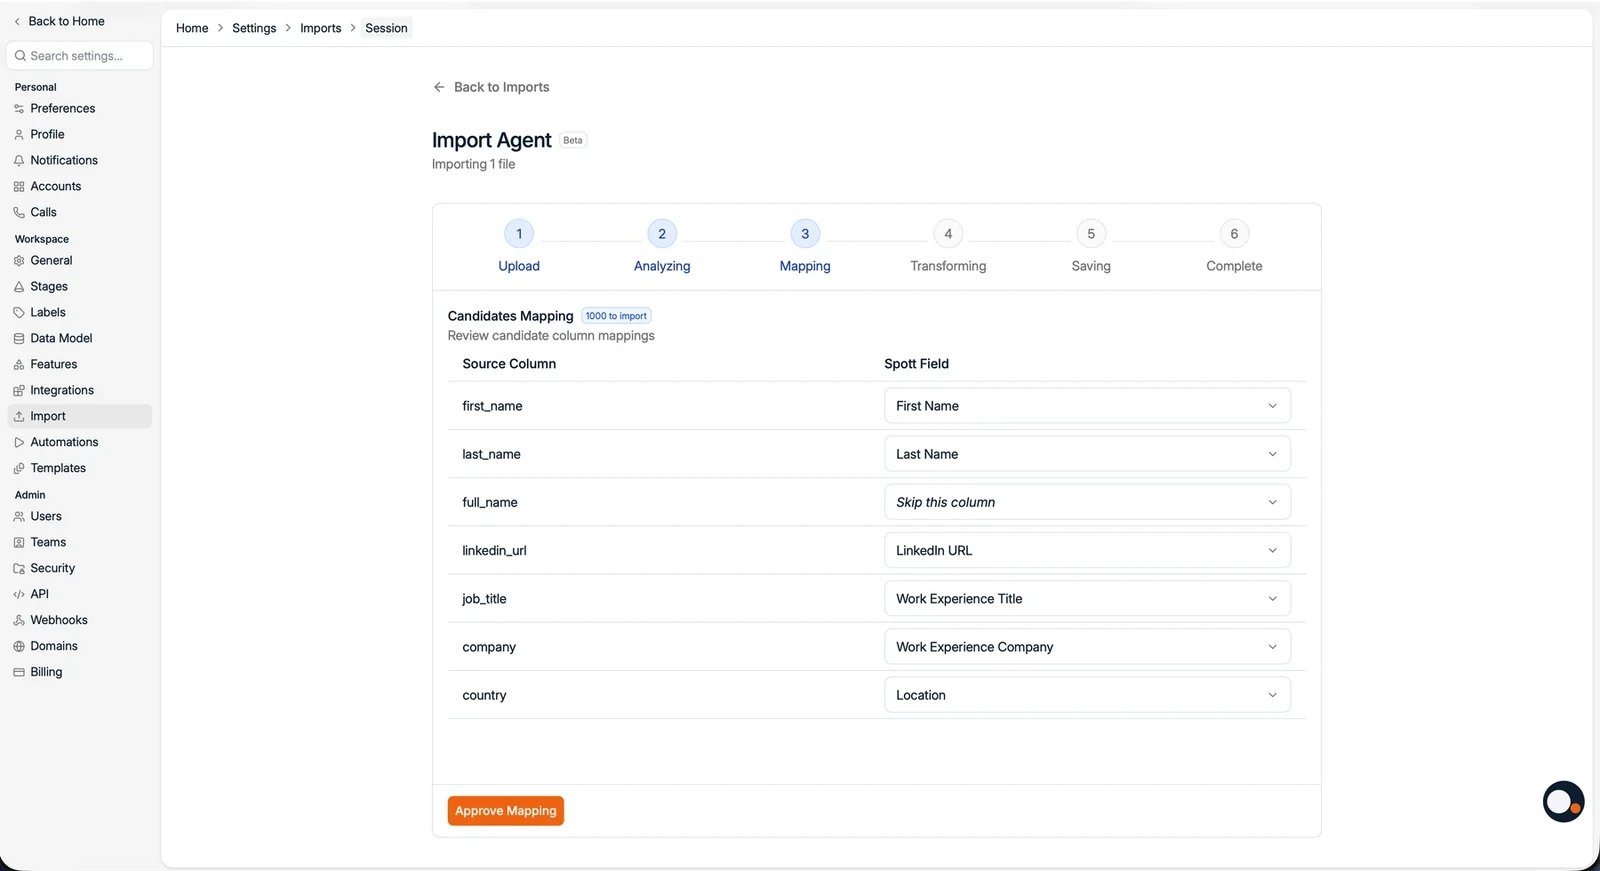Open the first_name field mapping dropdown
The width and height of the screenshot is (1600, 871).
(1087, 406)
